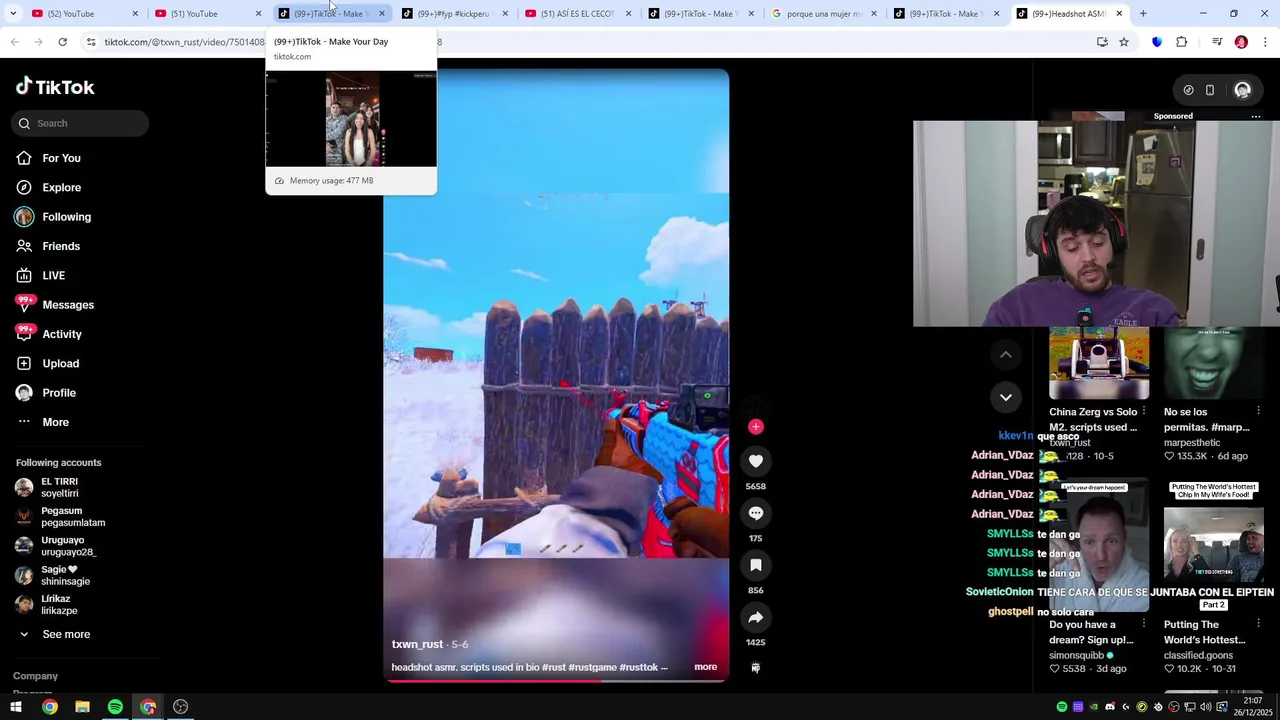Image resolution: width=1280 pixels, height=720 pixels.
Task: Expand the caption with more
Action: click(706, 667)
